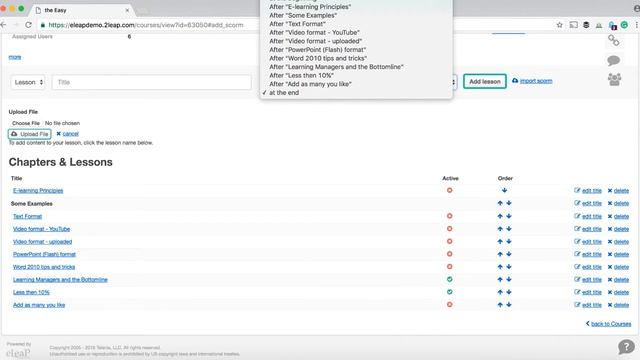Viewport: 640px width, 360px height.
Task: Move Video format - YouTube up
Action: pyautogui.click(x=500, y=229)
